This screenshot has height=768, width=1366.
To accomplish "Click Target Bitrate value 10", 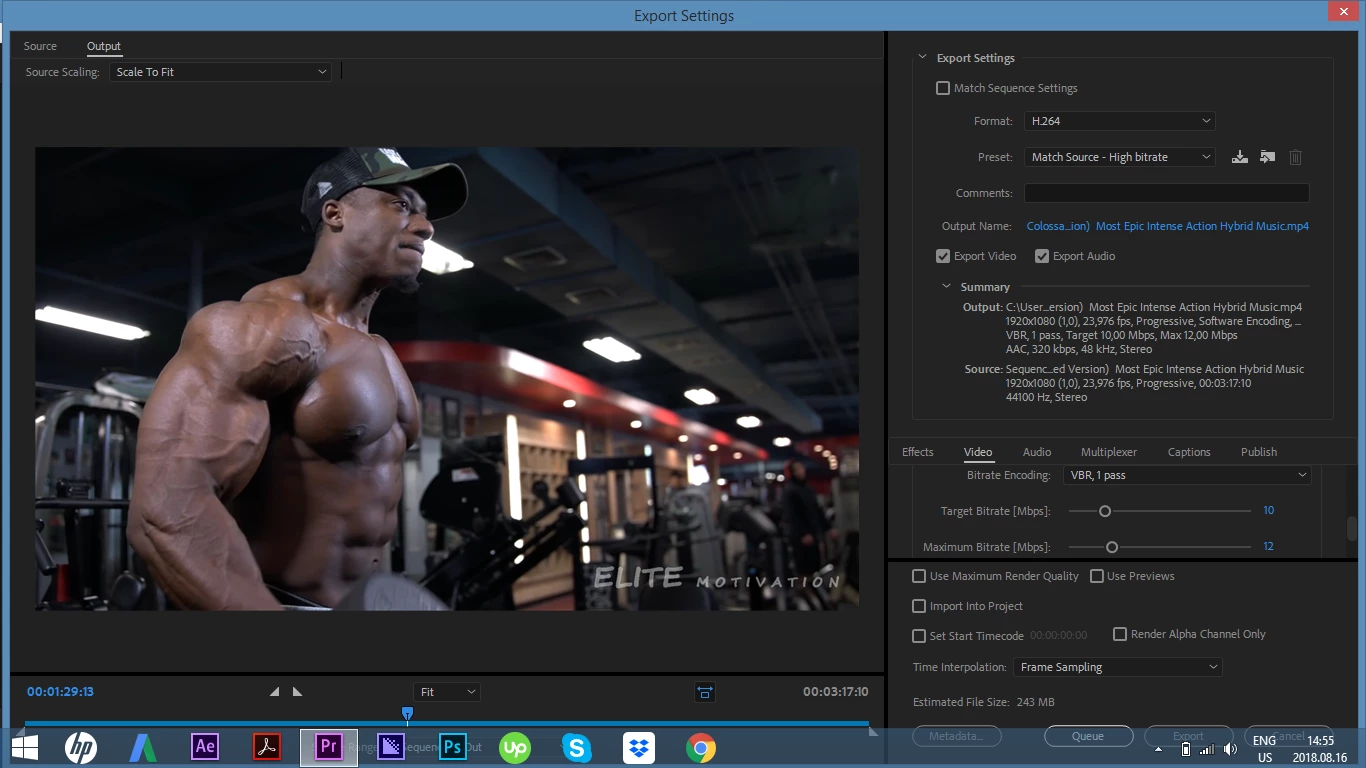I will click(1268, 511).
